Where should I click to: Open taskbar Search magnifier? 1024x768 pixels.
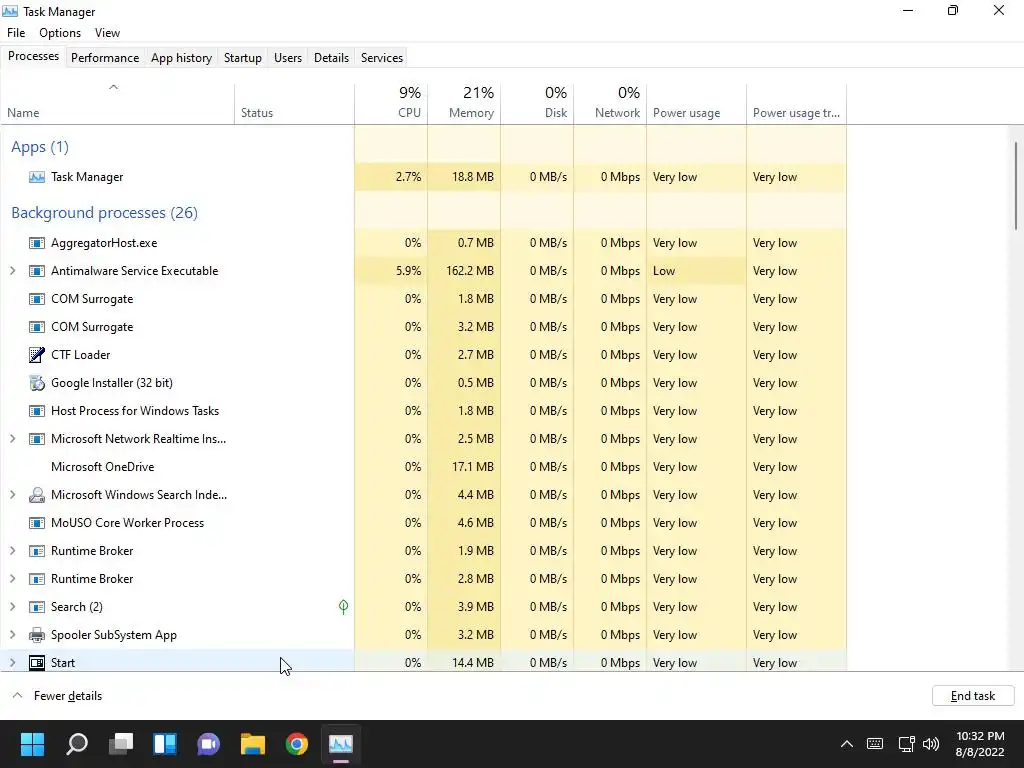point(77,744)
